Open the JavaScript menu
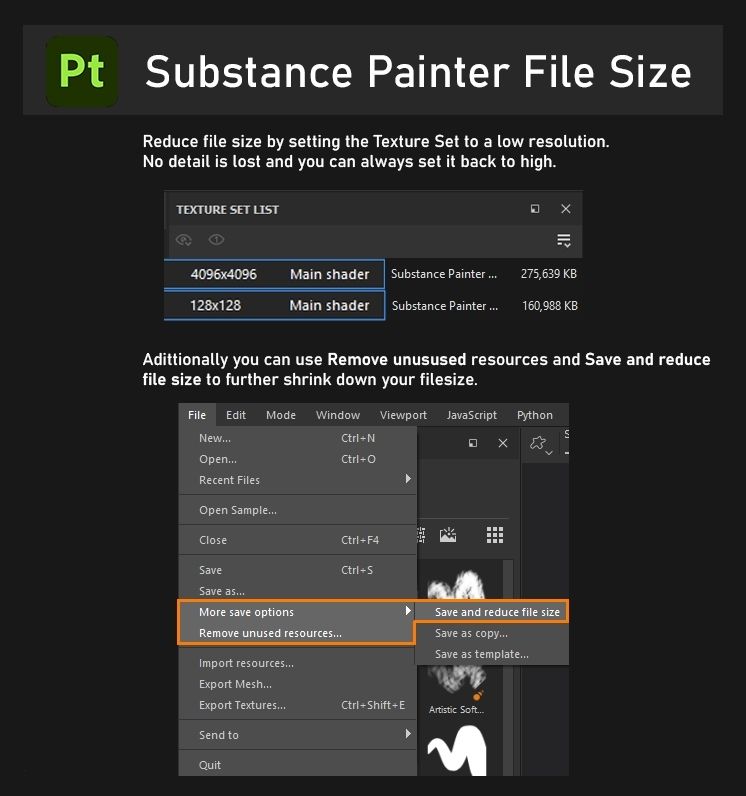 (x=471, y=415)
